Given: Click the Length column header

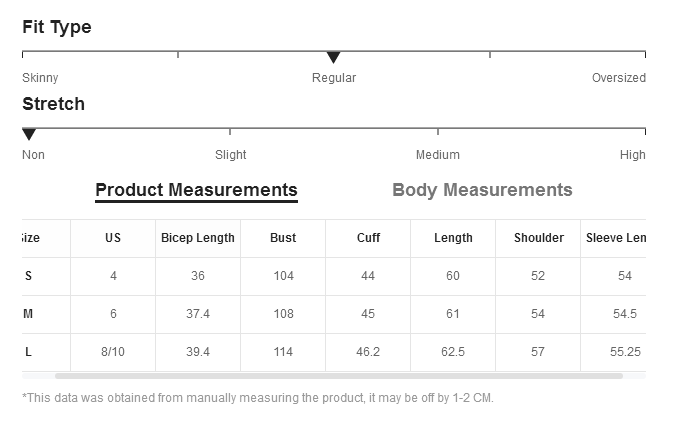Looking at the screenshot, I should [453, 238].
